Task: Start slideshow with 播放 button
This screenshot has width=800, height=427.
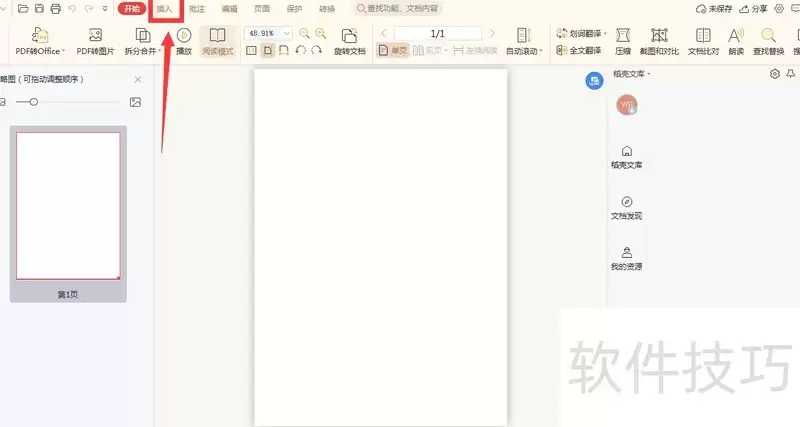Action: [184, 41]
